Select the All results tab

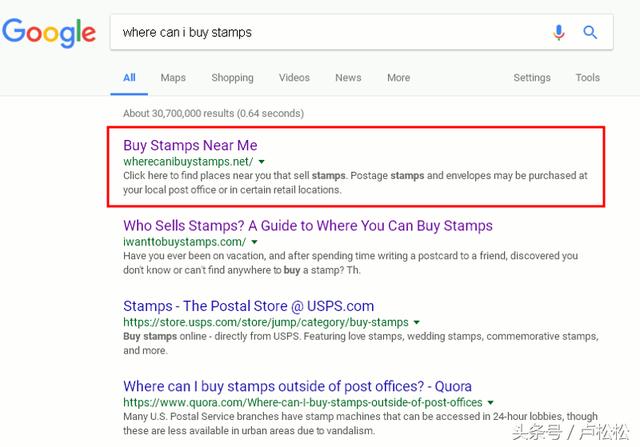pos(130,78)
